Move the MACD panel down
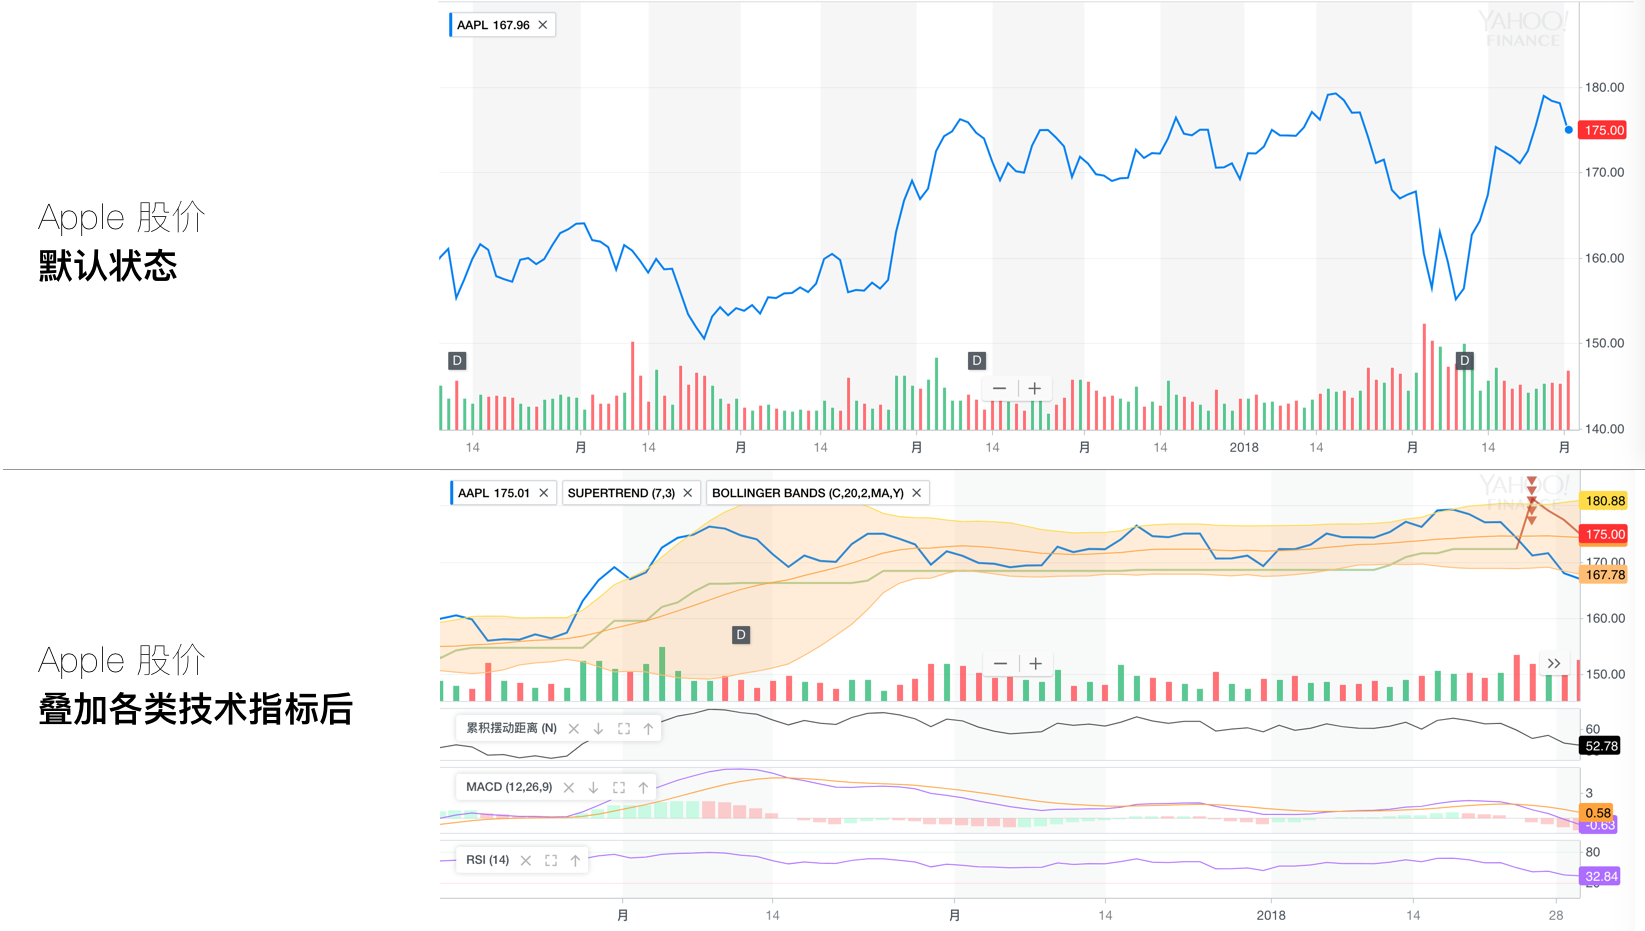Screen dimensions: 1645x931 click(594, 788)
